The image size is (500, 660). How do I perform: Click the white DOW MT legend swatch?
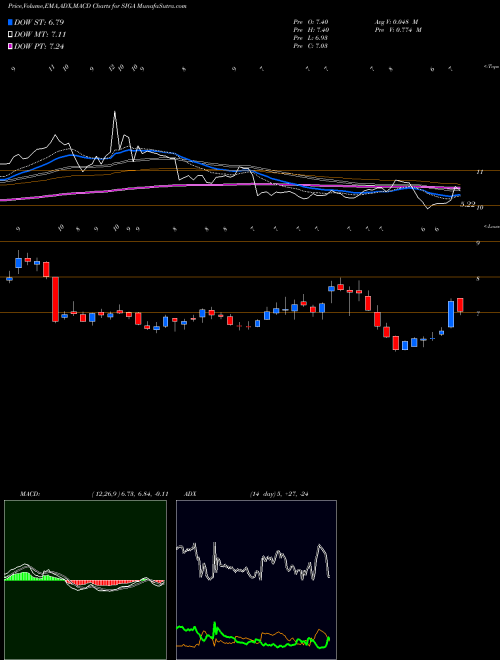click(10, 35)
